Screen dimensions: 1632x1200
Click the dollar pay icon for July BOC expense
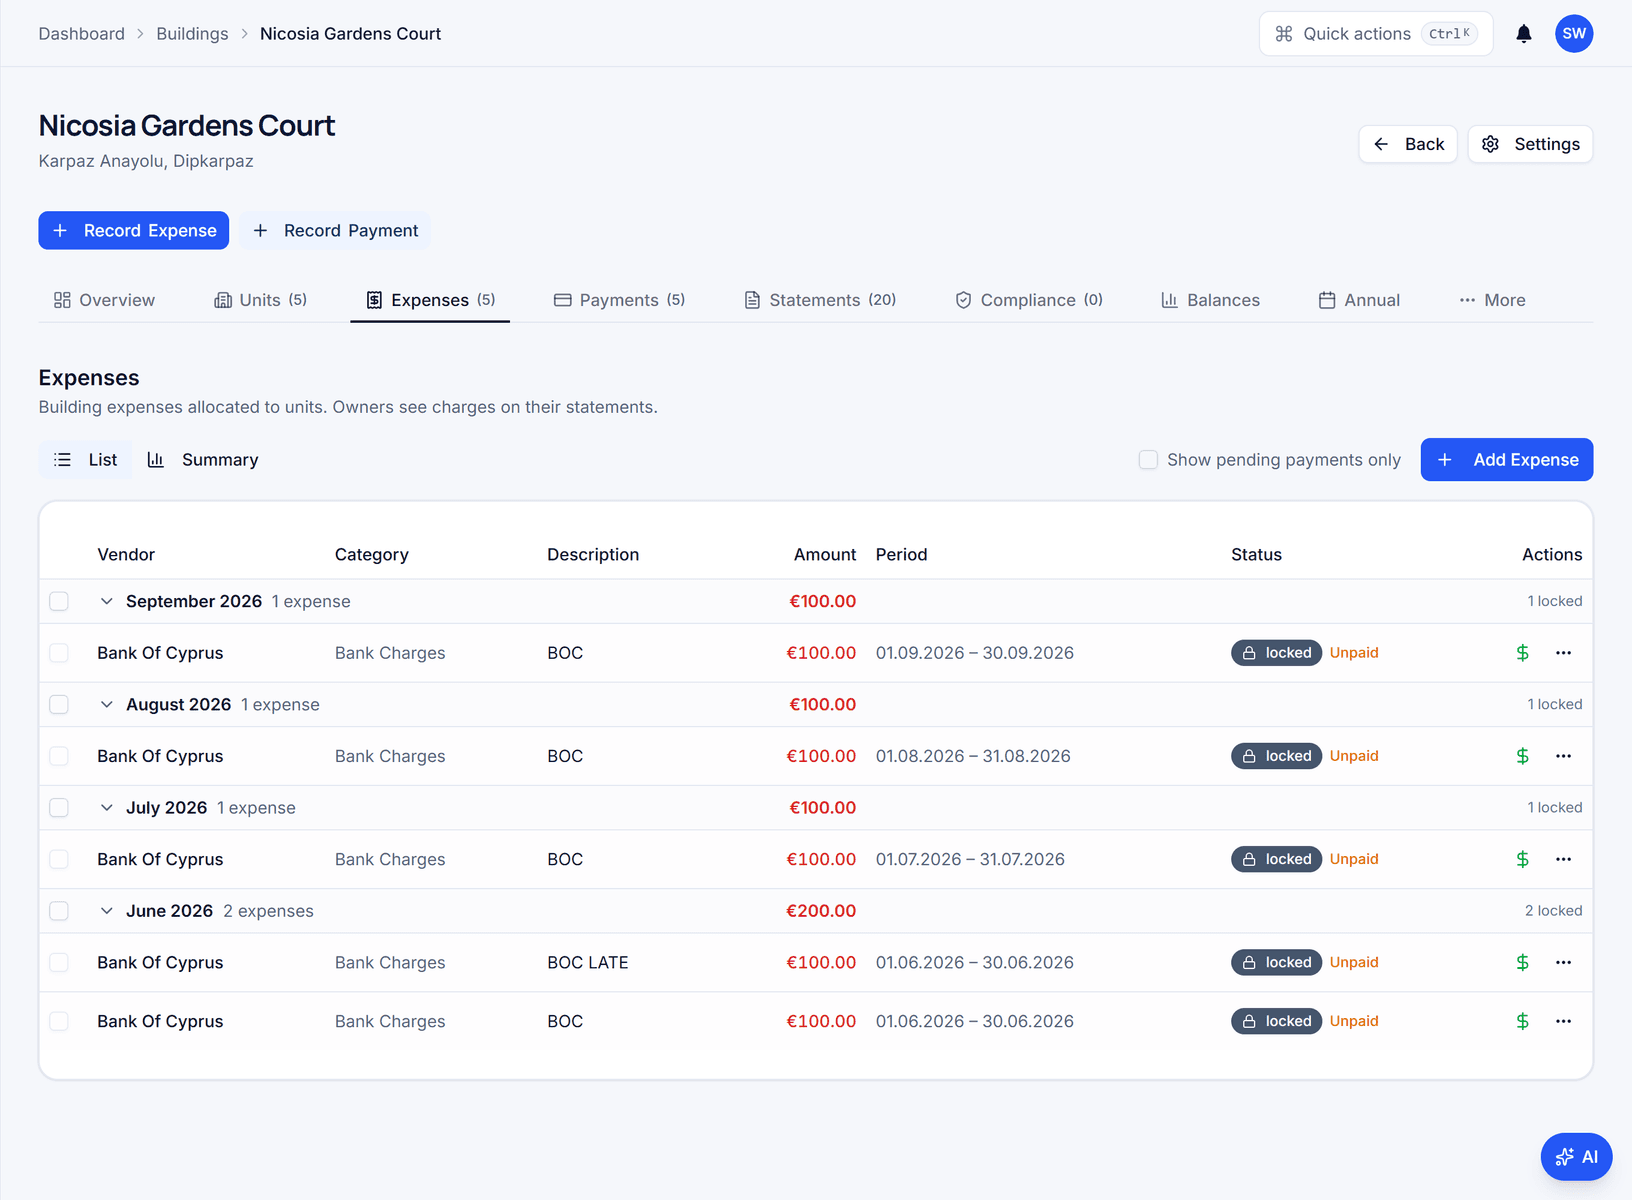point(1522,859)
